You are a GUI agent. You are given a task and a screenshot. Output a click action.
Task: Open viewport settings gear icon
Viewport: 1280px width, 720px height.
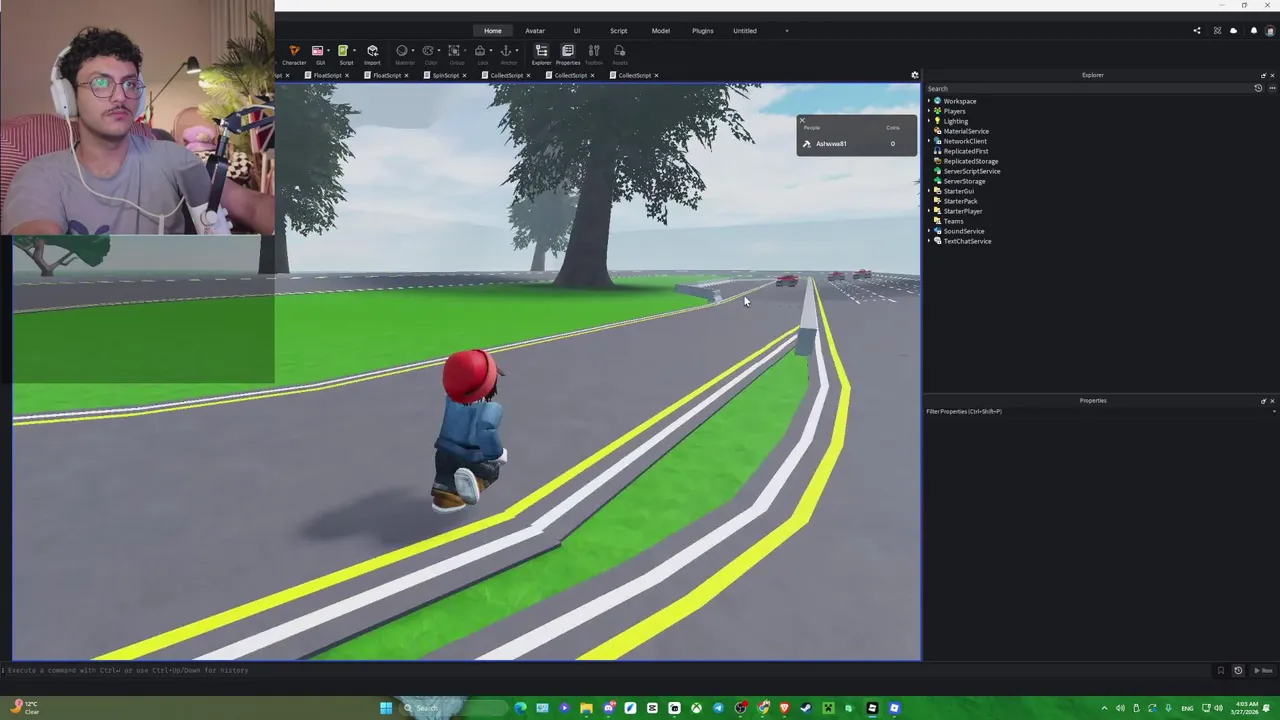click(914, 75)
